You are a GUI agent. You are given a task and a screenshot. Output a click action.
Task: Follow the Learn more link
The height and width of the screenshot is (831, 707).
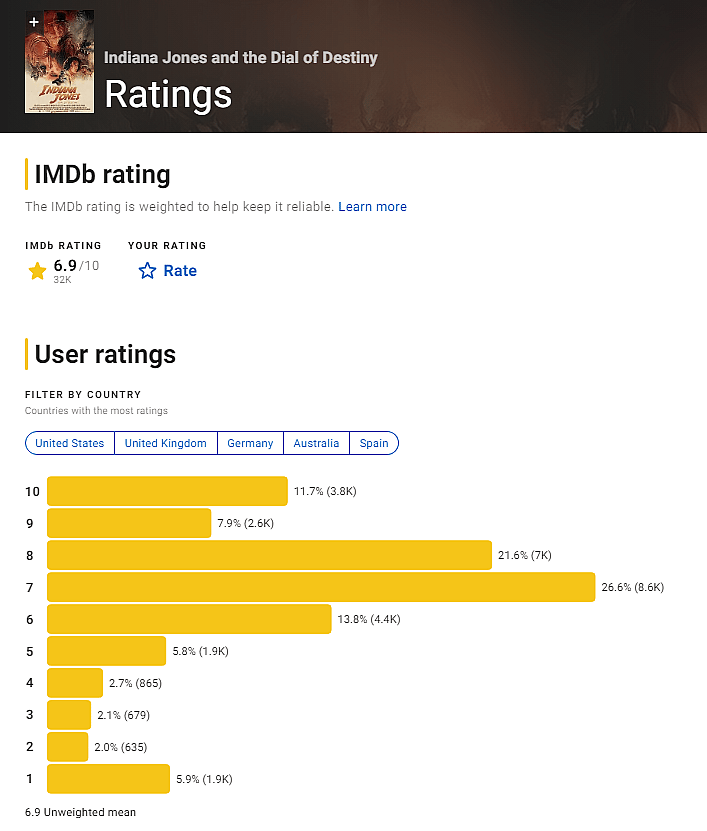[x=372, y=207]
